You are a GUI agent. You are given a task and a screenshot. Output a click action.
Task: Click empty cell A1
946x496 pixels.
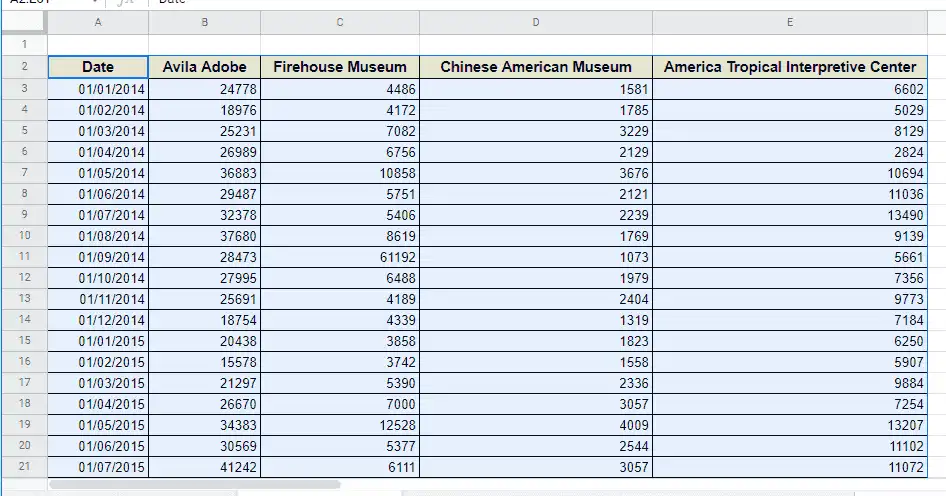[x=98, y=45]
